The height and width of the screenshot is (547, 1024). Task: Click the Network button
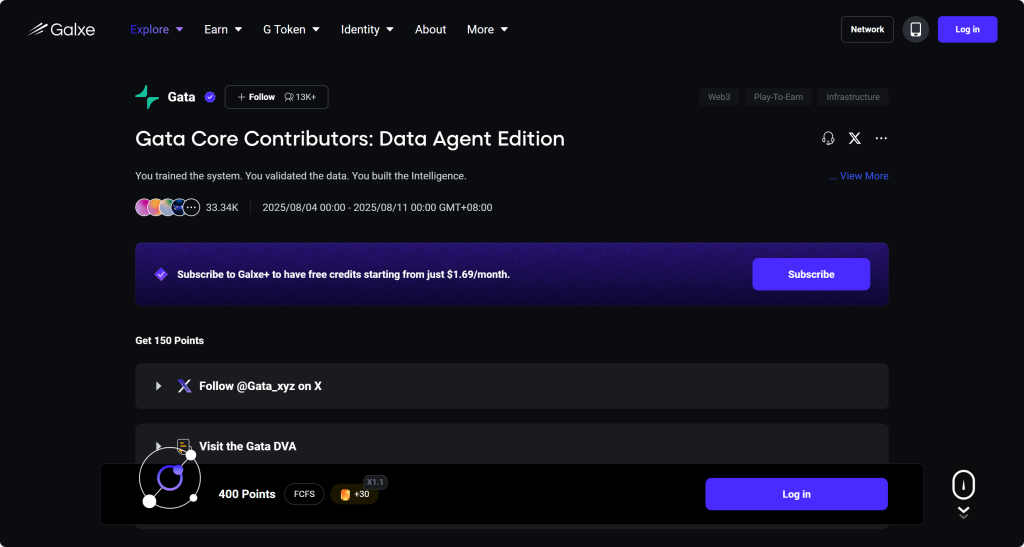tap(867, 29)
